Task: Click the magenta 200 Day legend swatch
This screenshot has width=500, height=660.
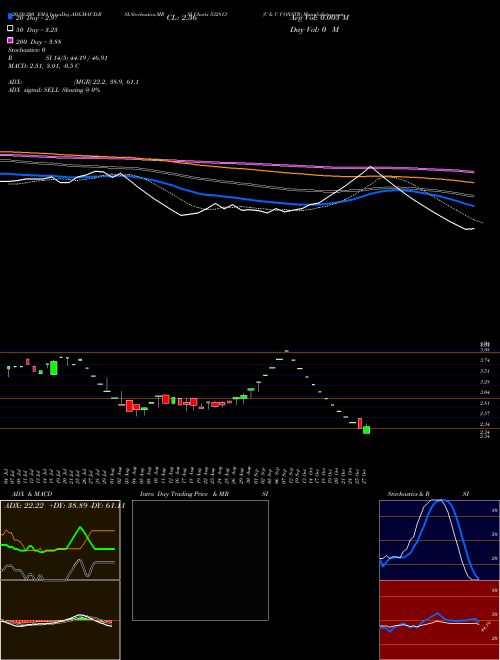Action: 10,40
